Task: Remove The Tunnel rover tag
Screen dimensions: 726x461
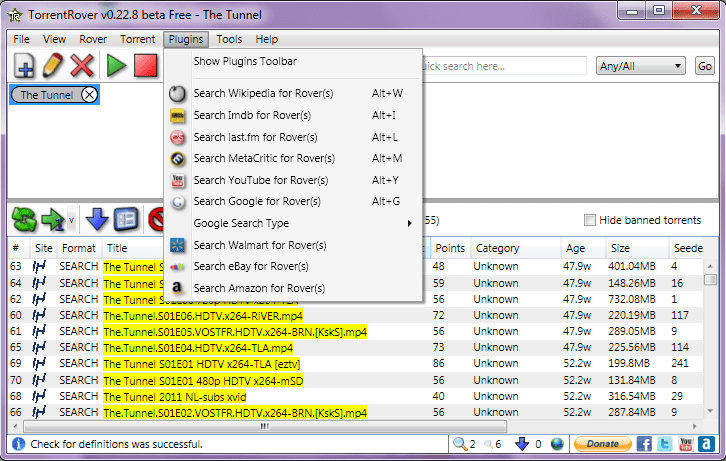Action: click(89, 95)
